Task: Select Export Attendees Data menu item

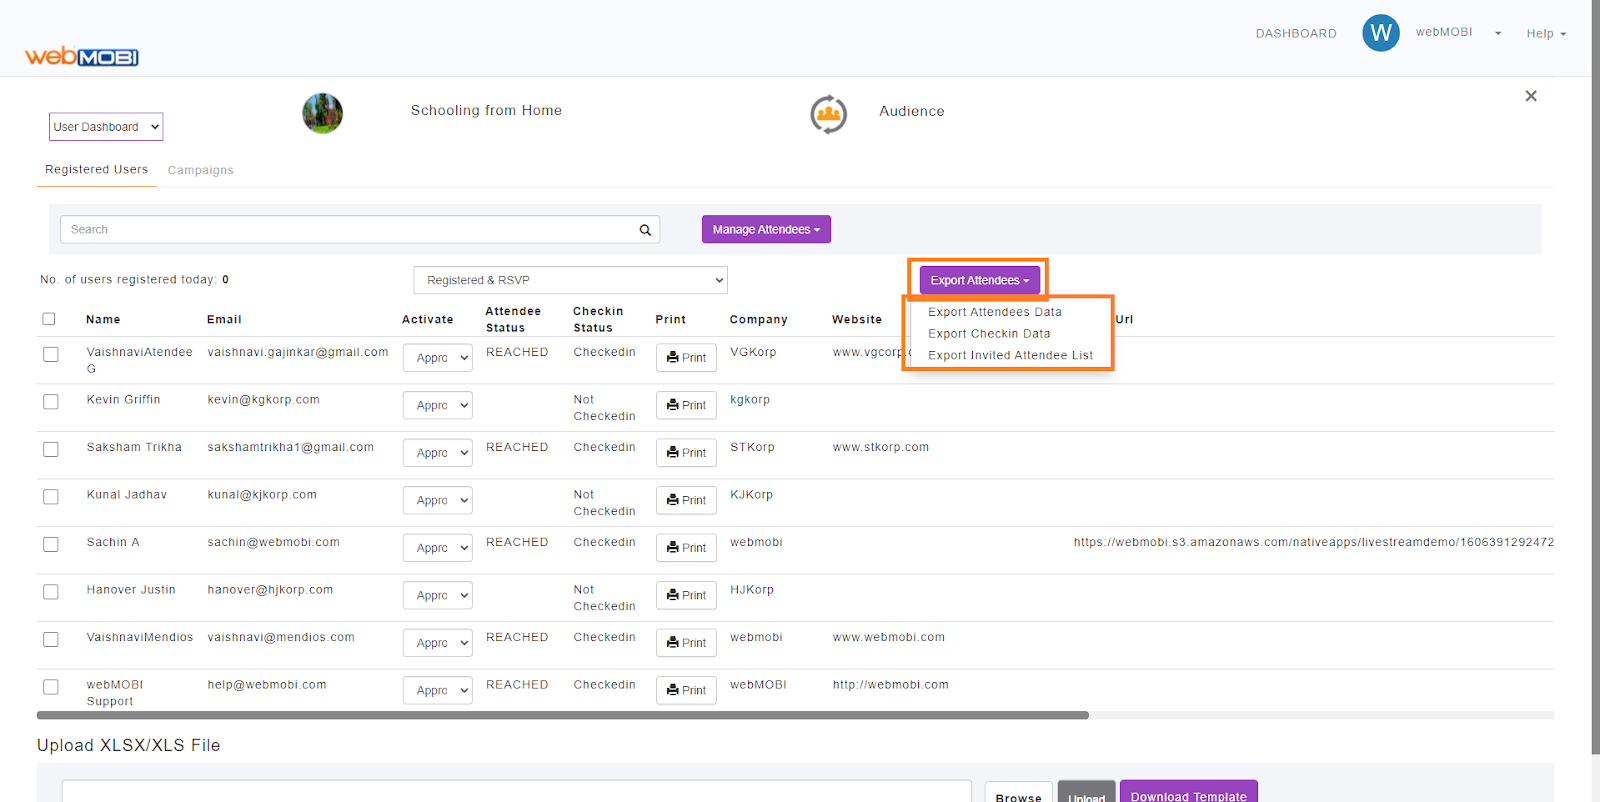Action: pyautogui.click(x=995, y=312)
